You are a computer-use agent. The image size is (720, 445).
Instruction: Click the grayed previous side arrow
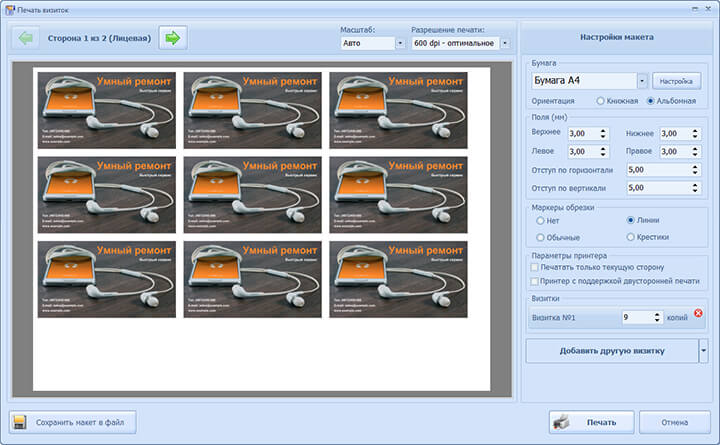click(25, 39)
